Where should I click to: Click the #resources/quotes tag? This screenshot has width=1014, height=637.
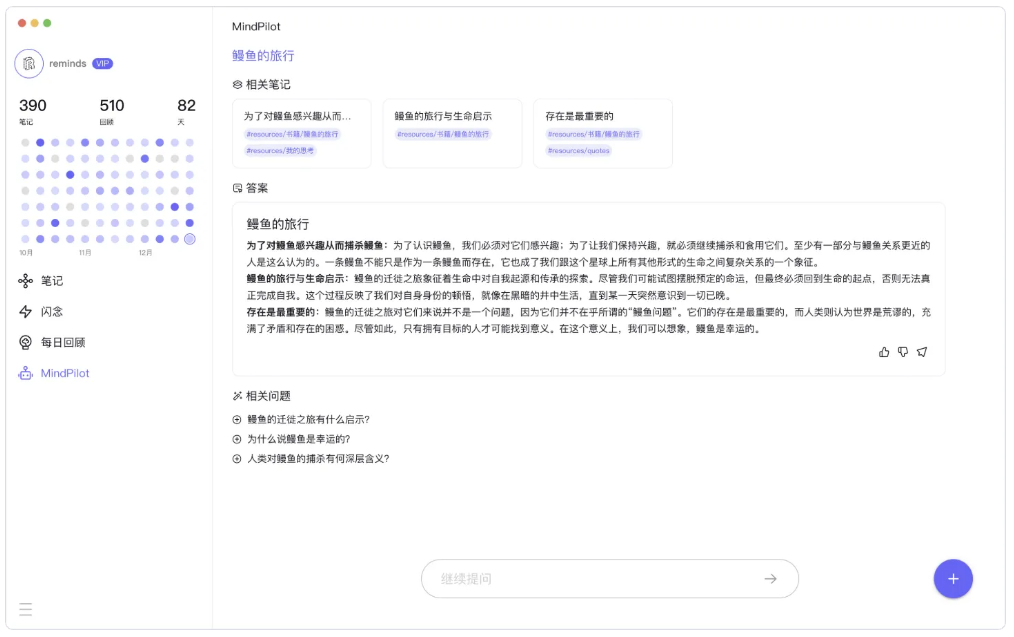578,151
